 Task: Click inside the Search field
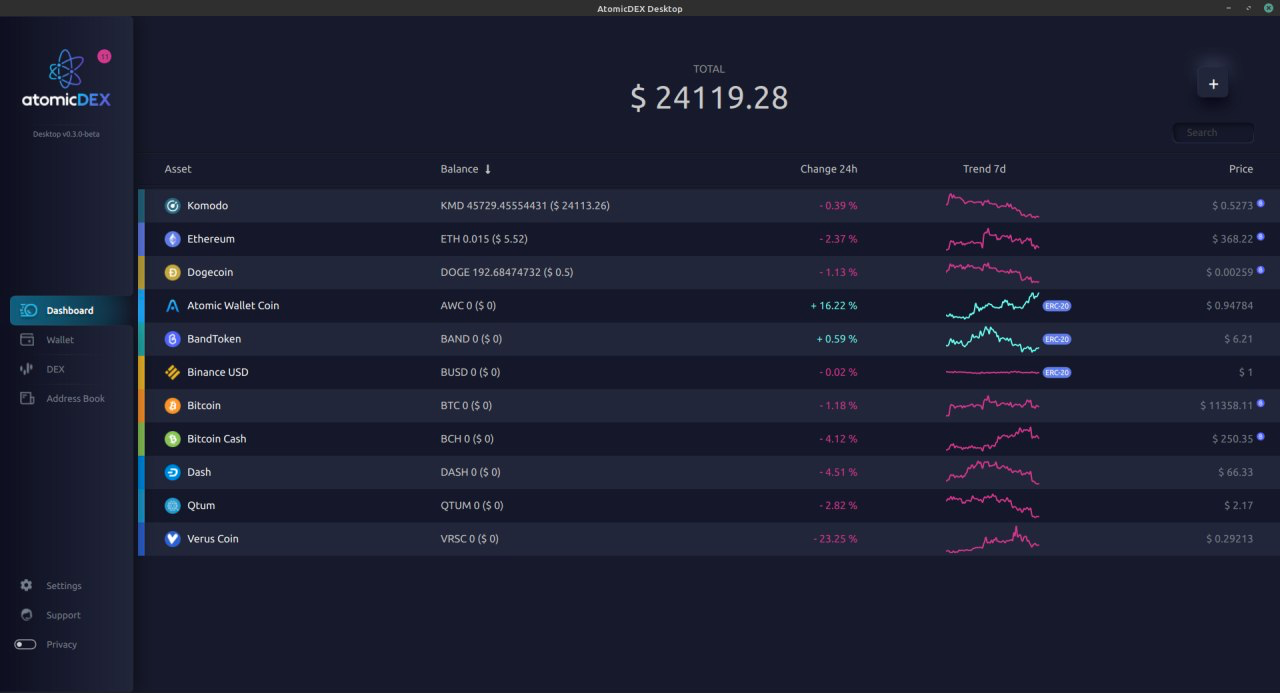[x=1212, y=132]
